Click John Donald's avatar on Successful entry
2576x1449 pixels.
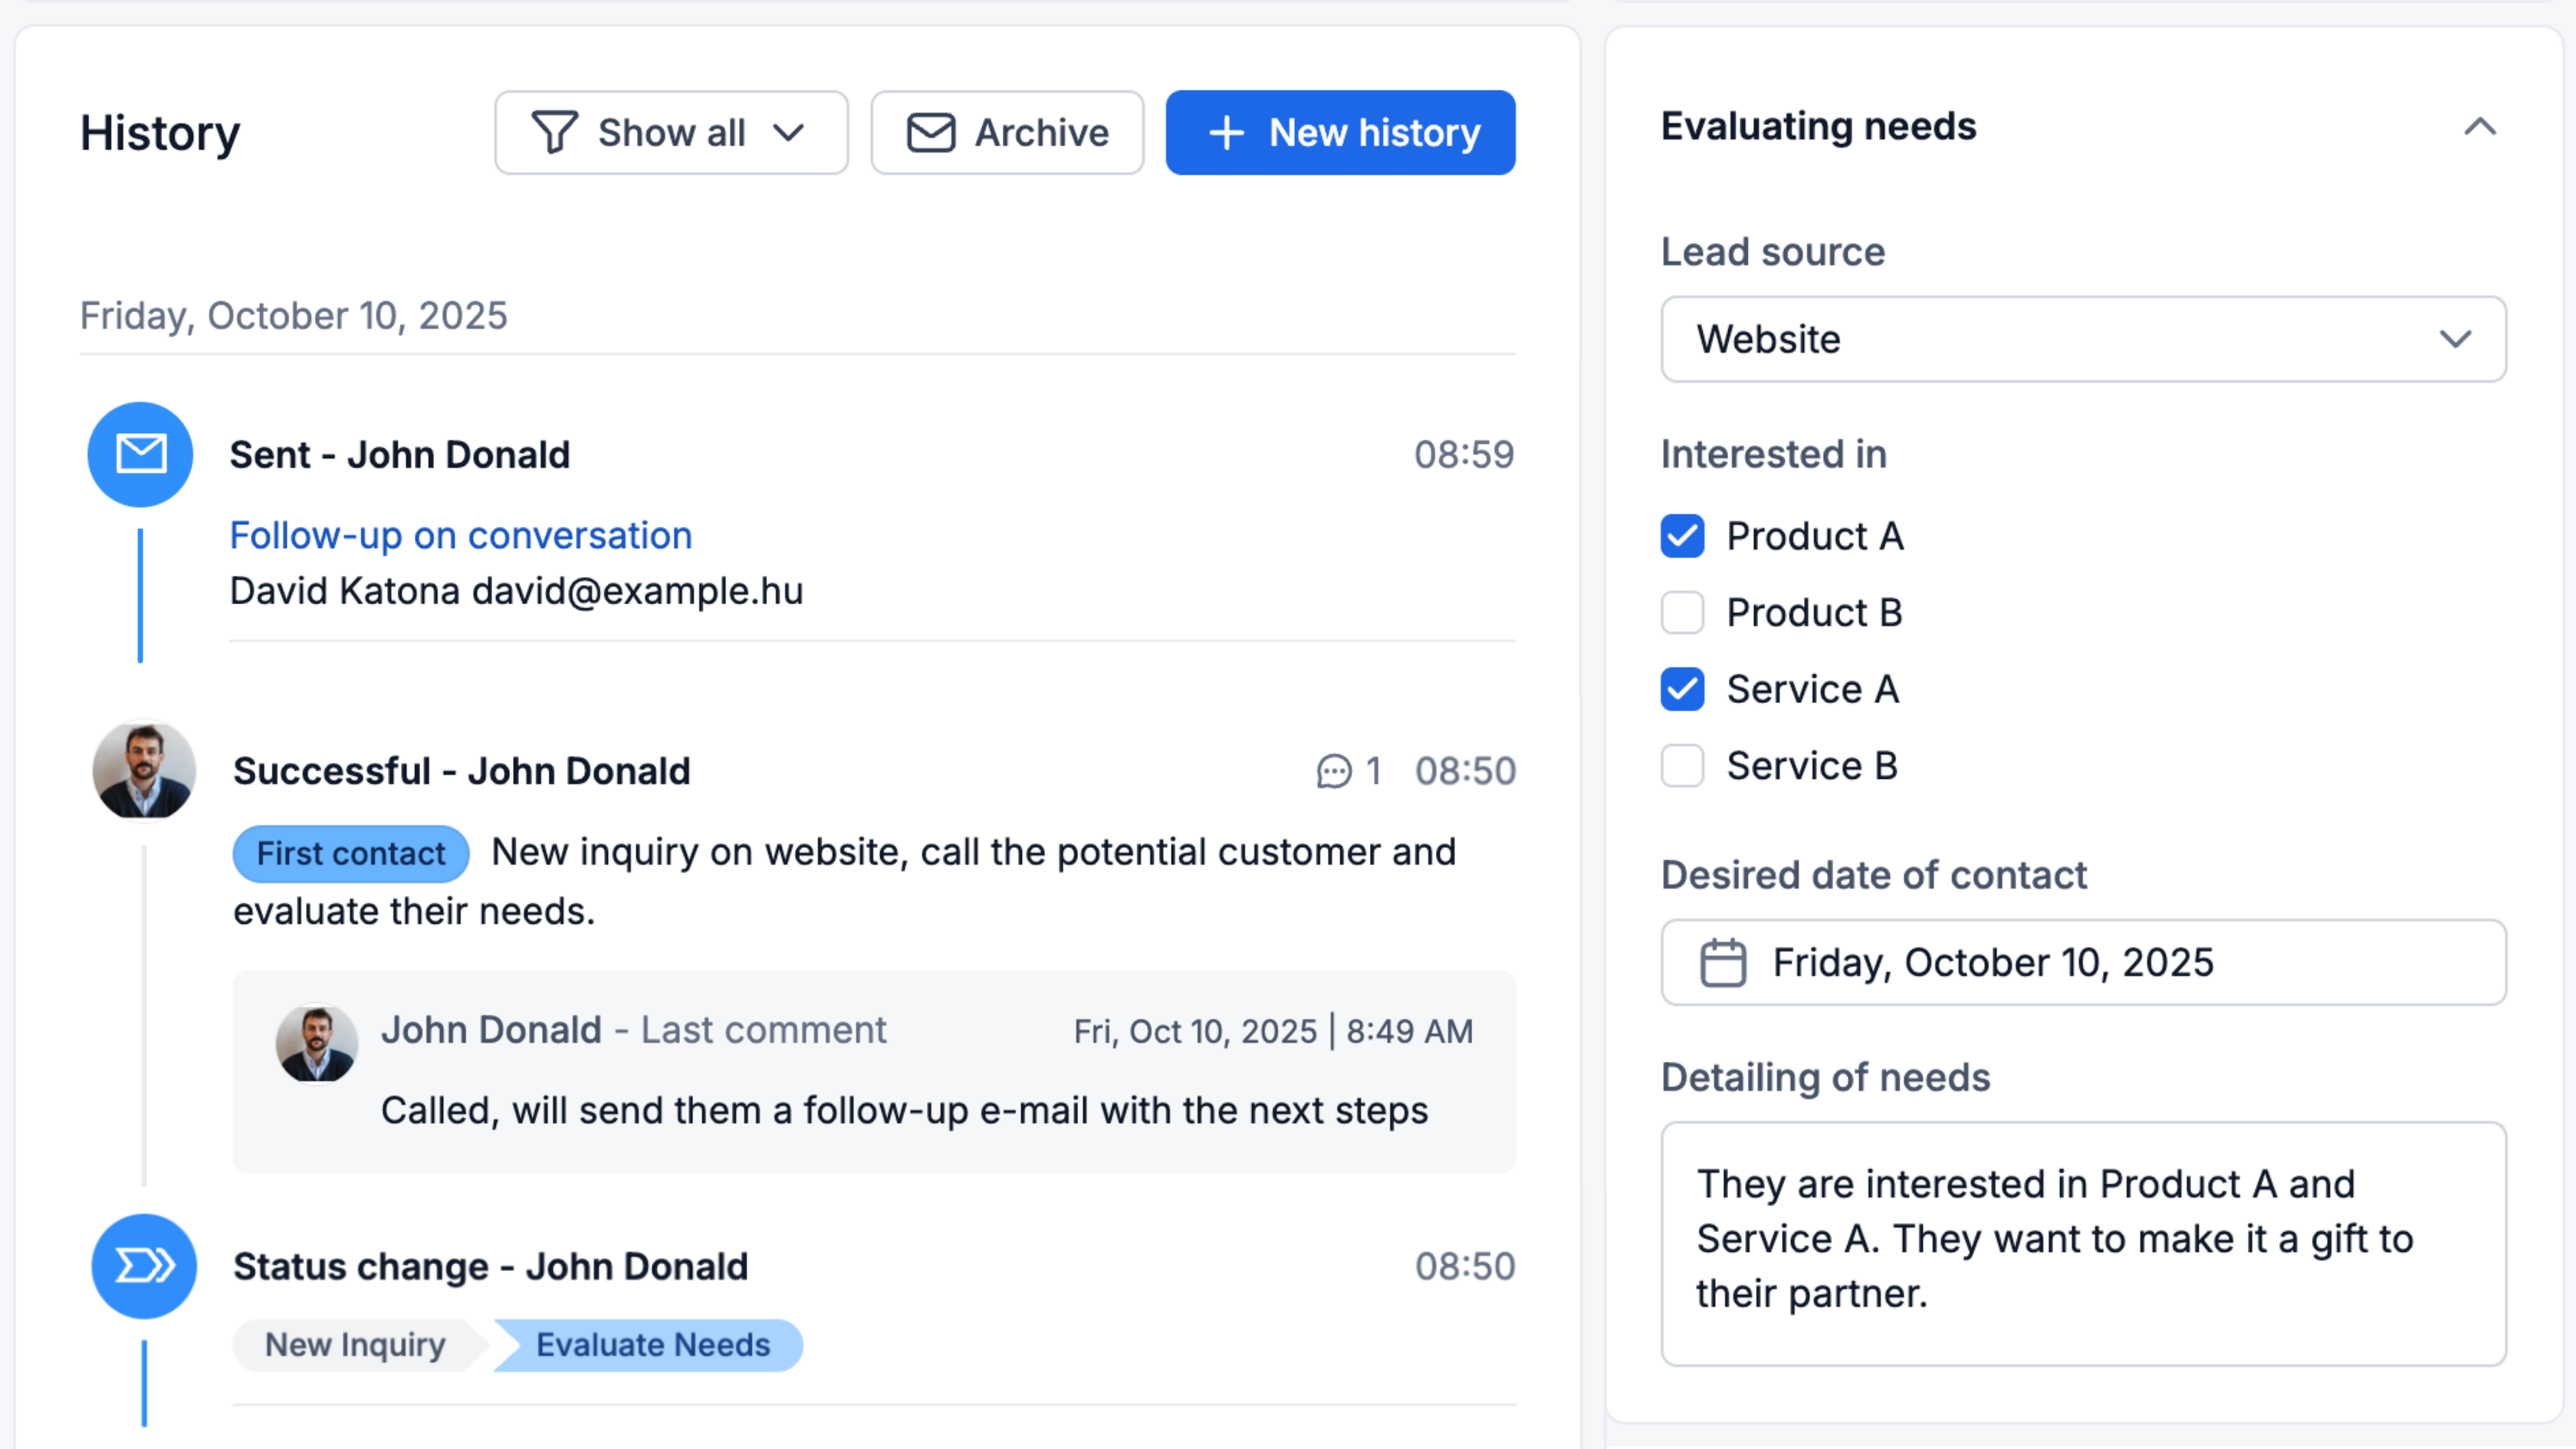pyautogui.click(x=143, y=770)
